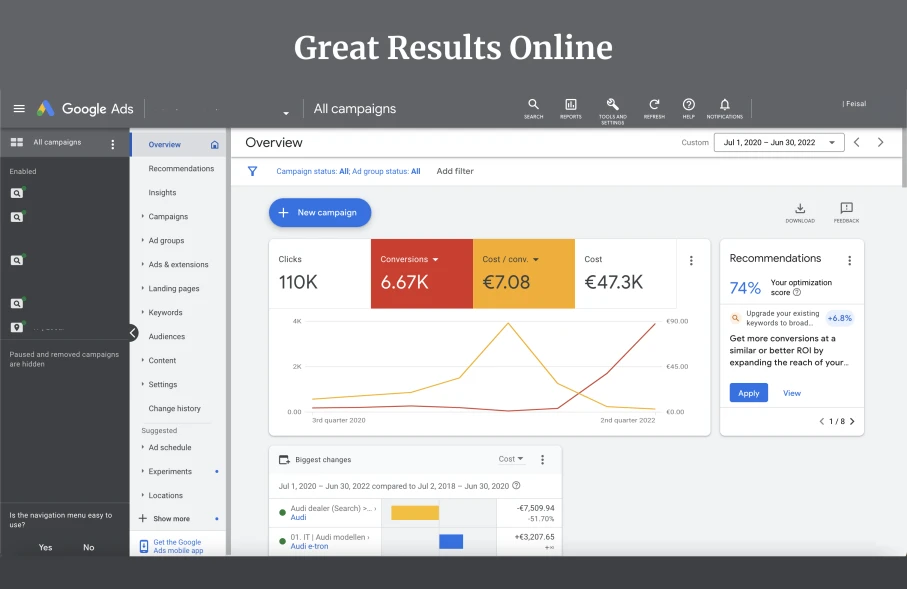This screenshot has width=907, height=589.
Task: Go to next recommendation arrow
Action: [852, 421]
